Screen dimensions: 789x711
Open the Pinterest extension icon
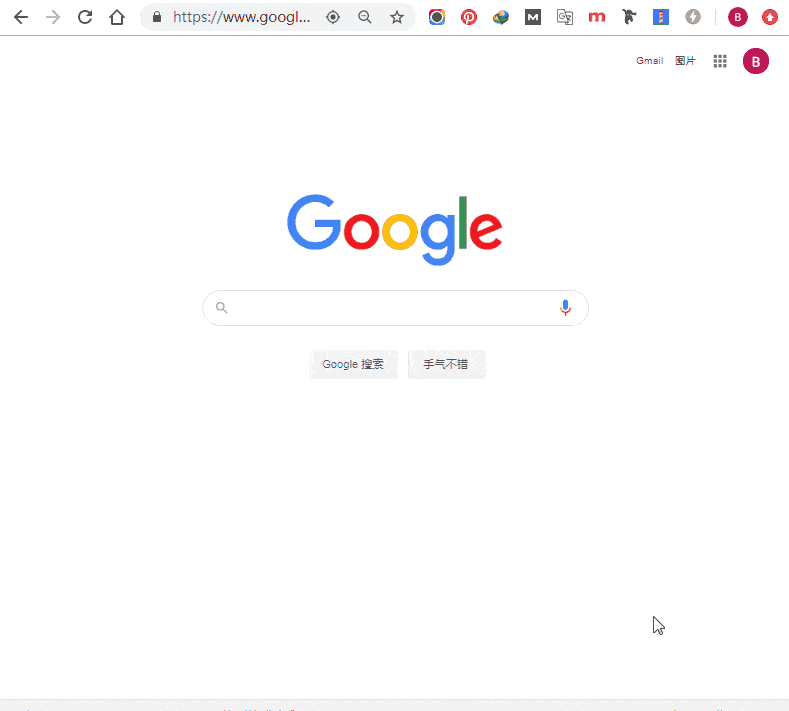click(468, 17)
